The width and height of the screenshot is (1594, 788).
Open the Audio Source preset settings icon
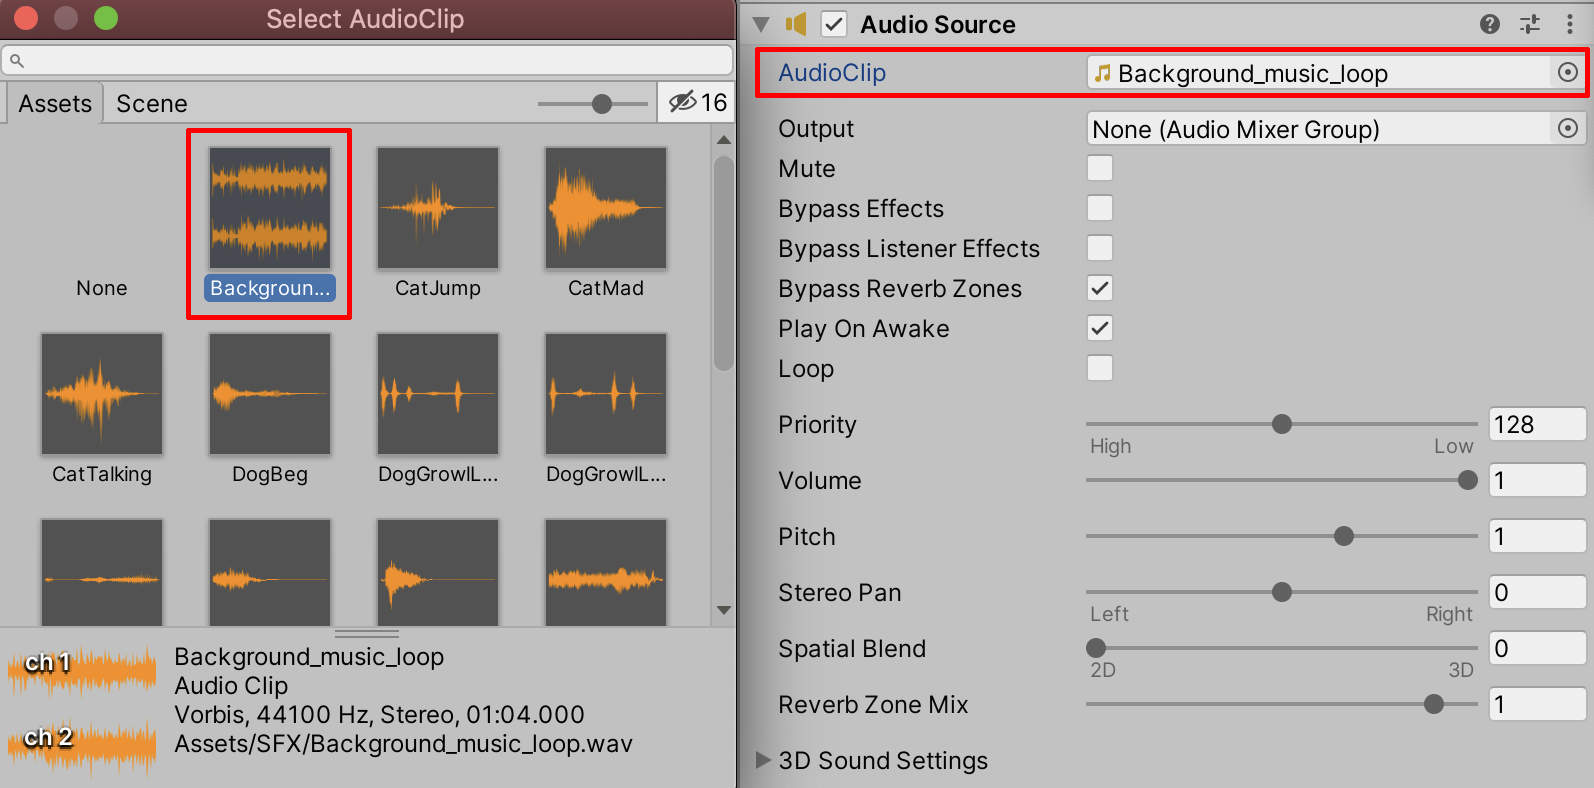[x=1530, y=24]
